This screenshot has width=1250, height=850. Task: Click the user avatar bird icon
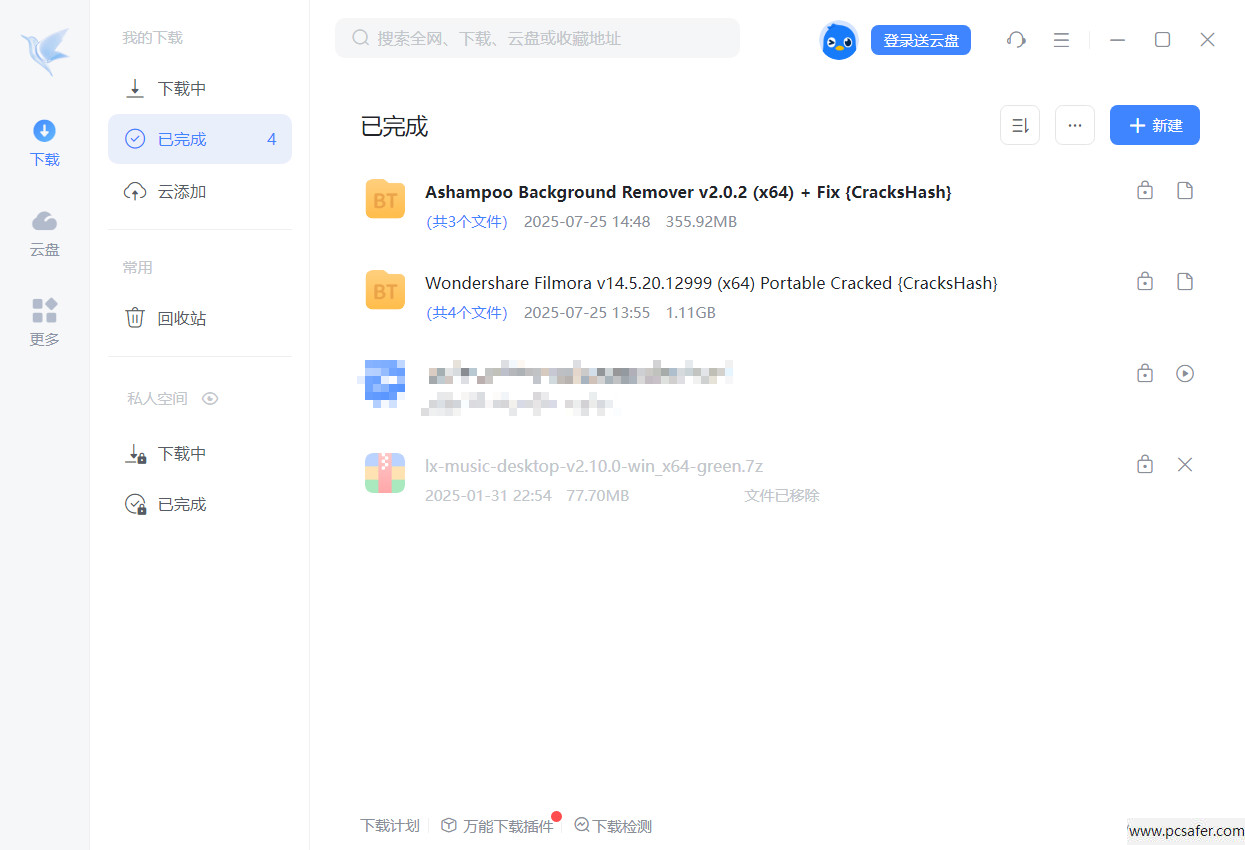point(838,40)
